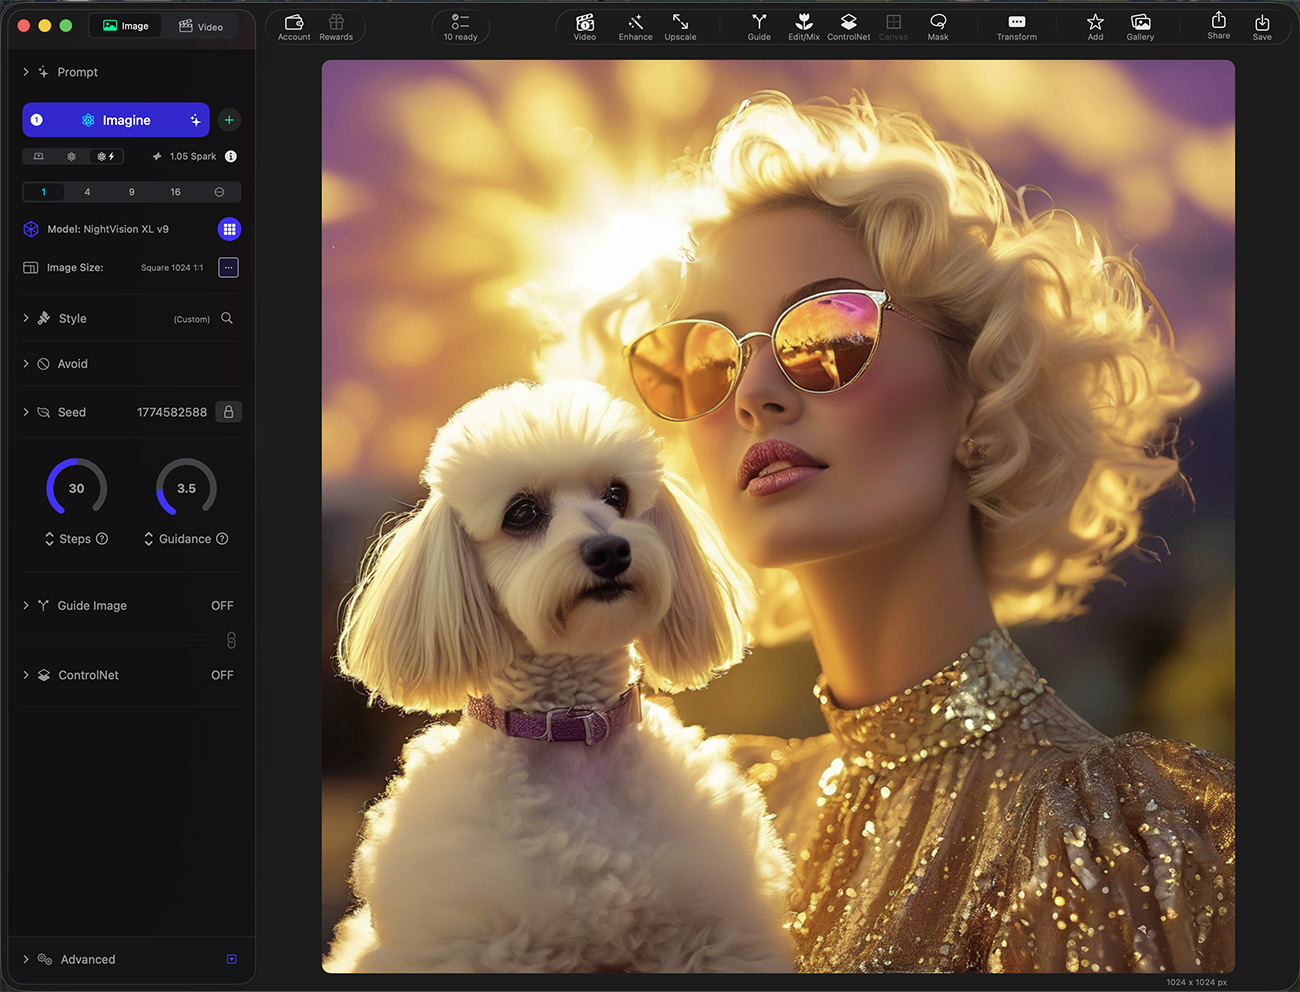
Task: Select 4 images batch count
Action: (x=87, y=192)
